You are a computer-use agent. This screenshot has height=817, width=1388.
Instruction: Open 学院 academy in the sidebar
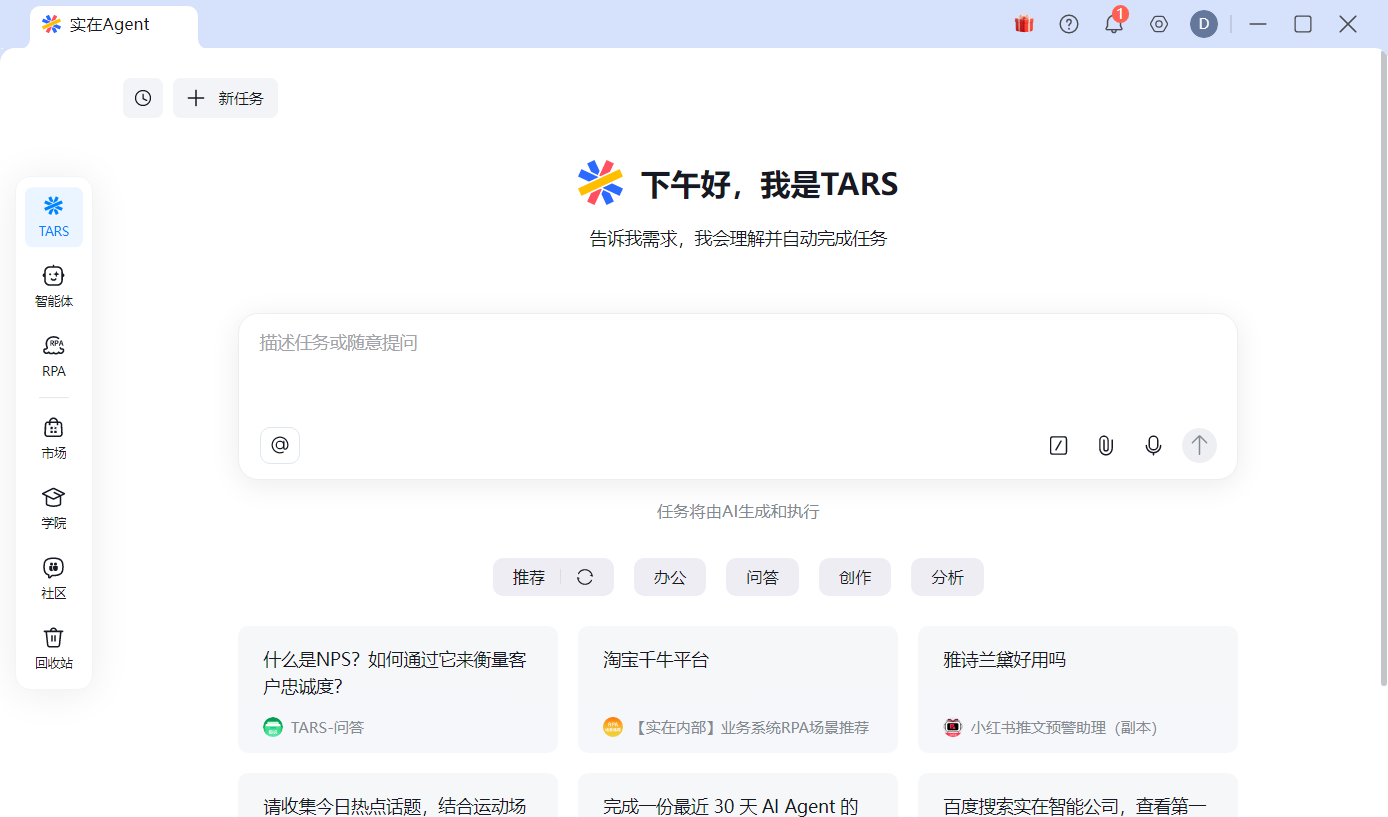click(x=54, y=509)
